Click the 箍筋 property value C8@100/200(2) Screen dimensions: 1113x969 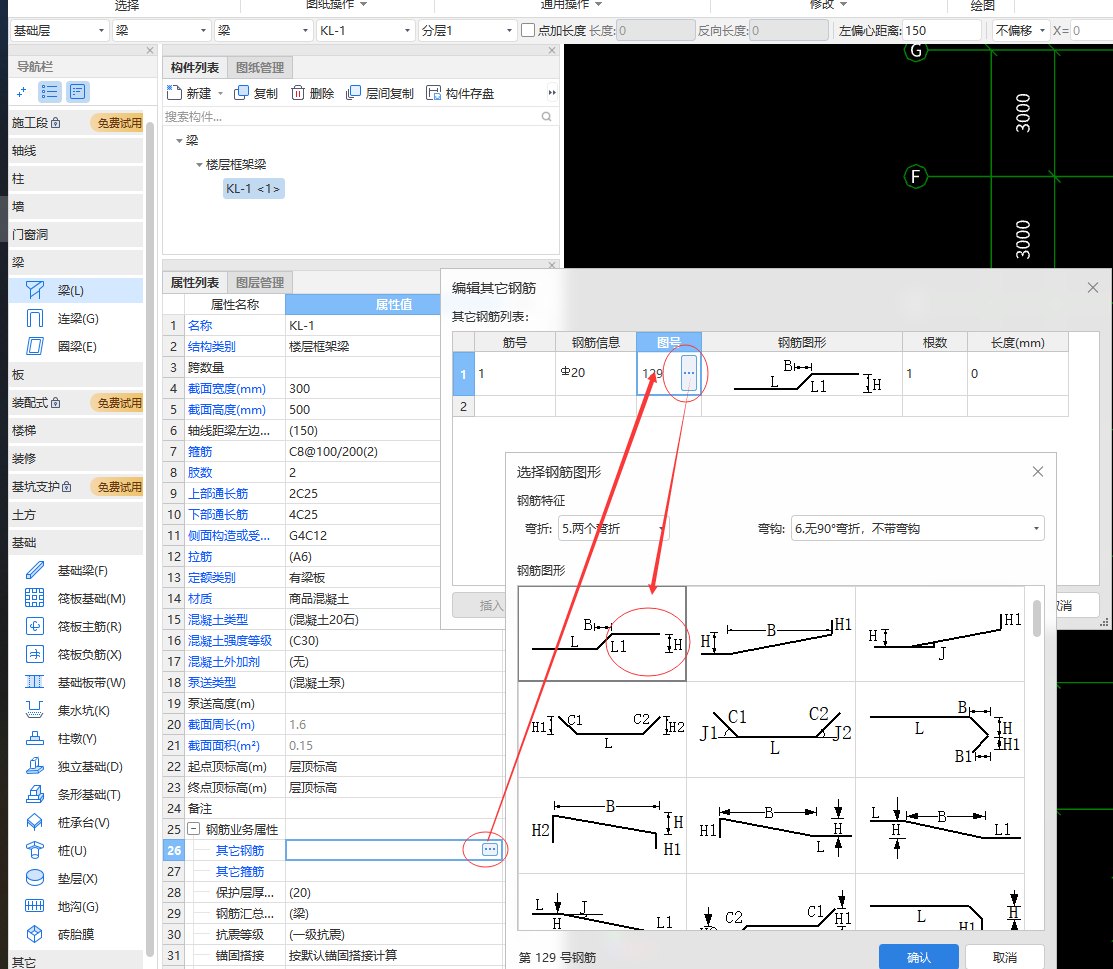[x=362, y=451]
